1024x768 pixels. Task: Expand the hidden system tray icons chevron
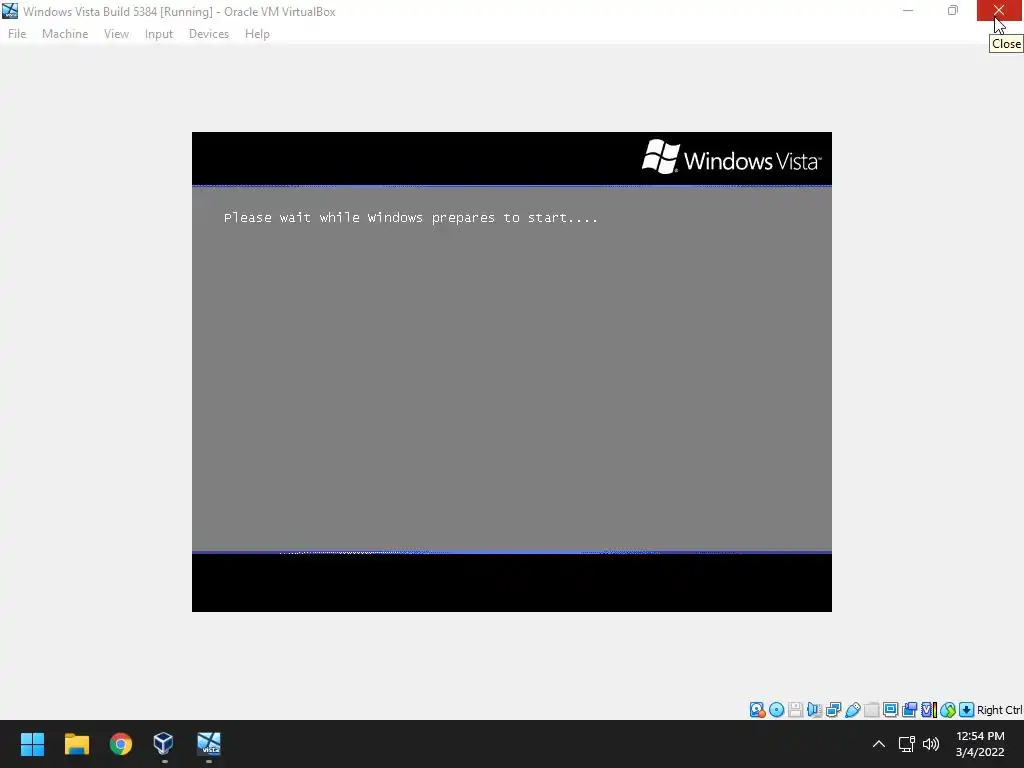click(x=879, y=744)
